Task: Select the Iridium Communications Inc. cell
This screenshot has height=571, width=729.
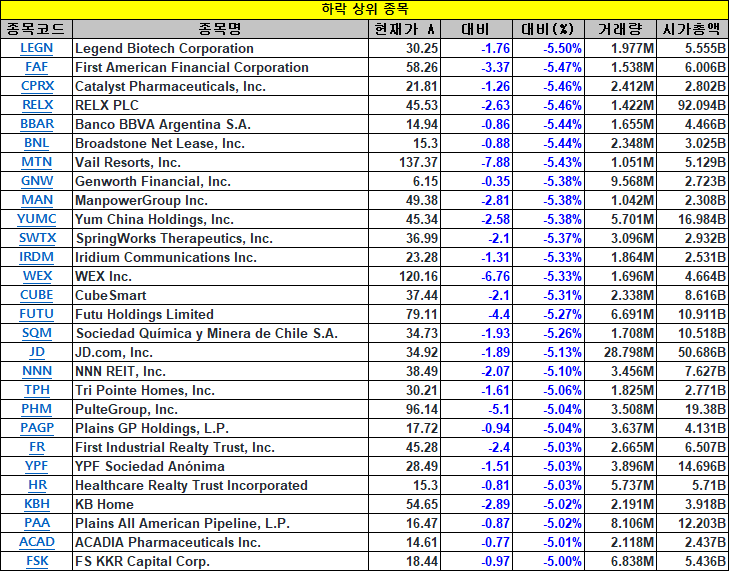Action: coord(220,257)
